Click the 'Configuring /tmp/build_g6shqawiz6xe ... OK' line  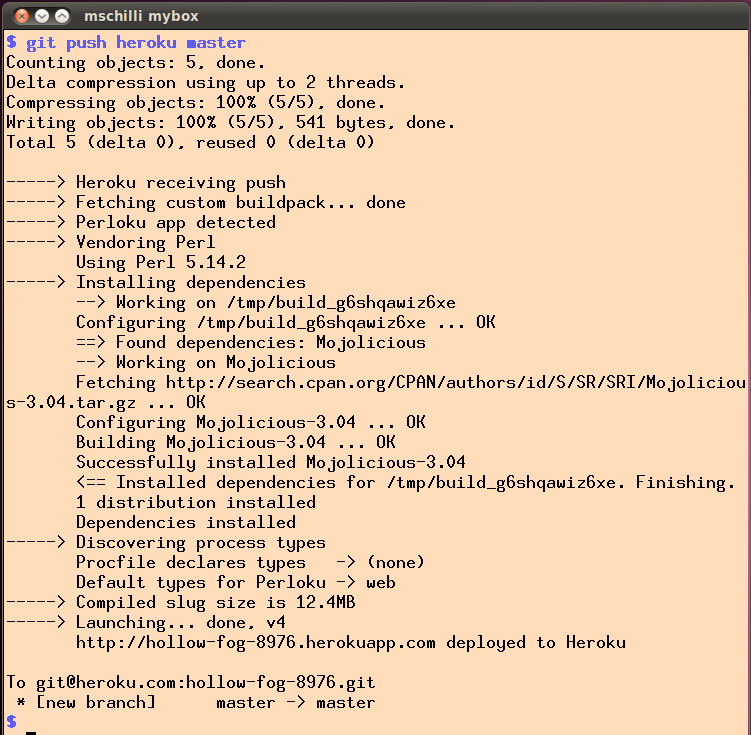click(286, 322)
